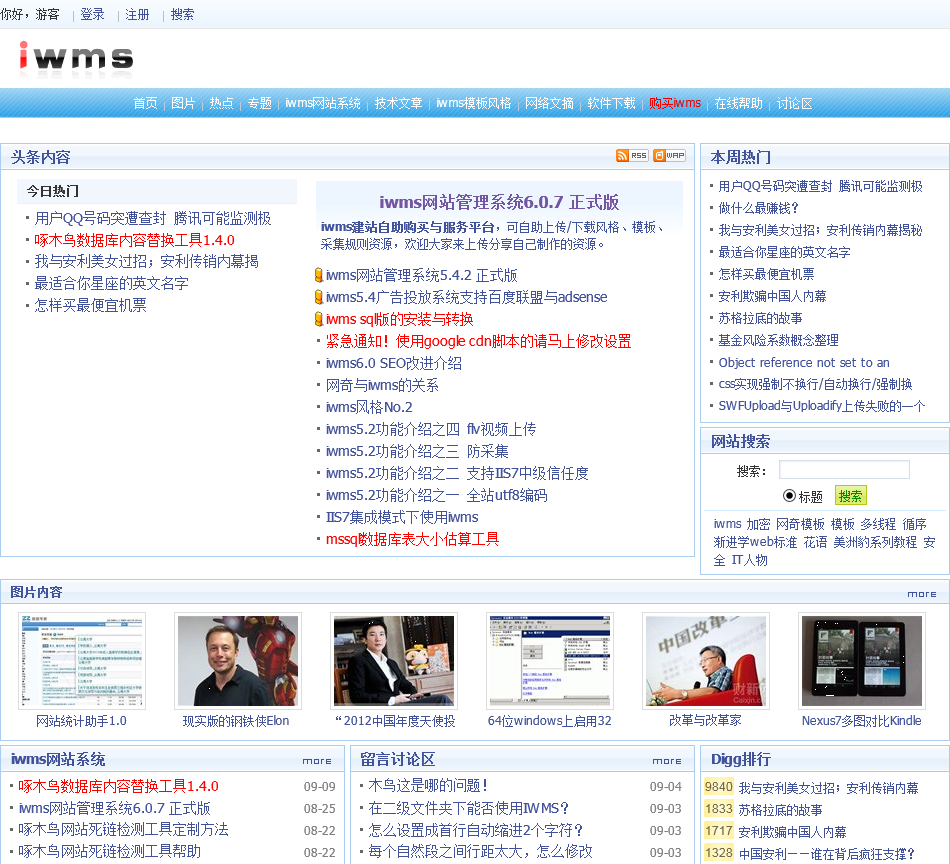The image size is (950, 864).
Task: Open iwms5.2功能介绍之四 flv视频上传
Action: [431, 429]
